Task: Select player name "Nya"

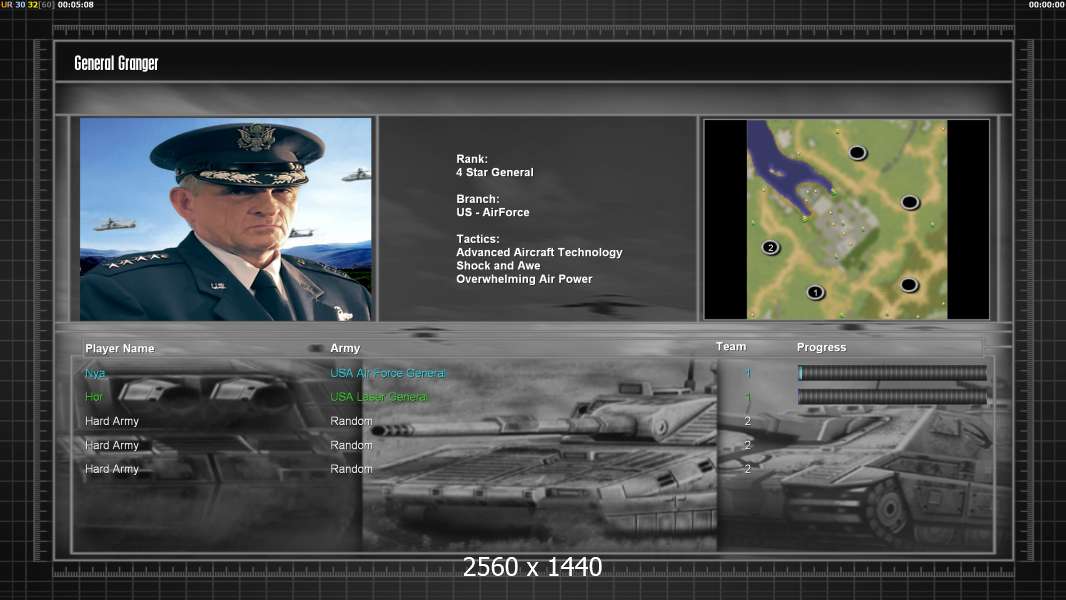Action: 95,374
